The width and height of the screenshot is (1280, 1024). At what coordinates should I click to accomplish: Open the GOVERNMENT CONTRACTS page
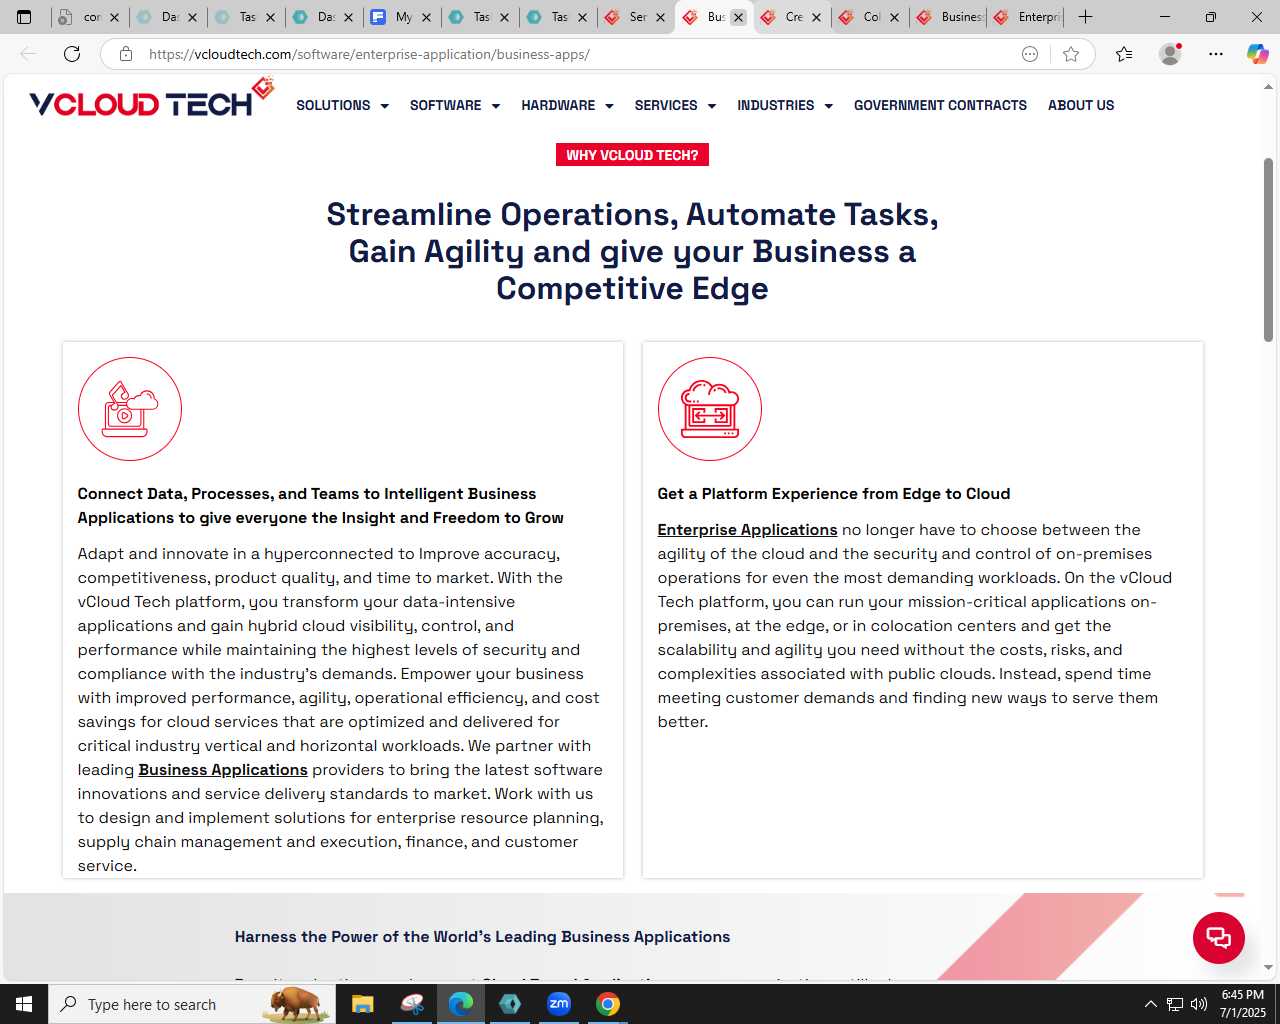(x=940, y=105)
